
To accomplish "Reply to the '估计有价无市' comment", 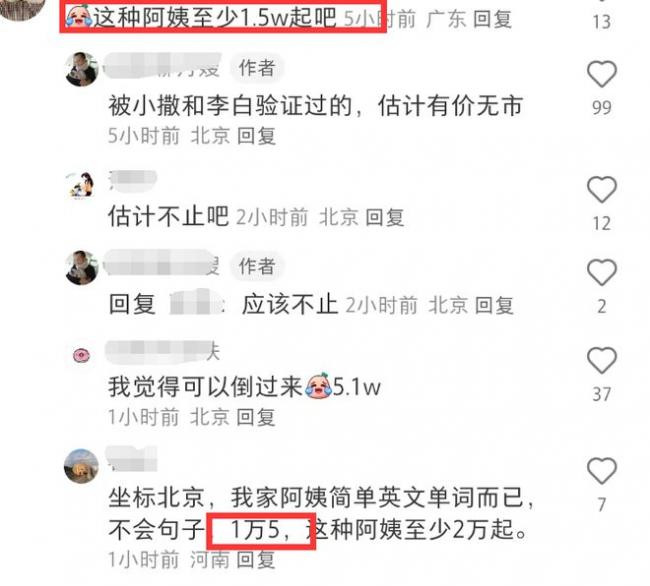I will tap(257, 136).
